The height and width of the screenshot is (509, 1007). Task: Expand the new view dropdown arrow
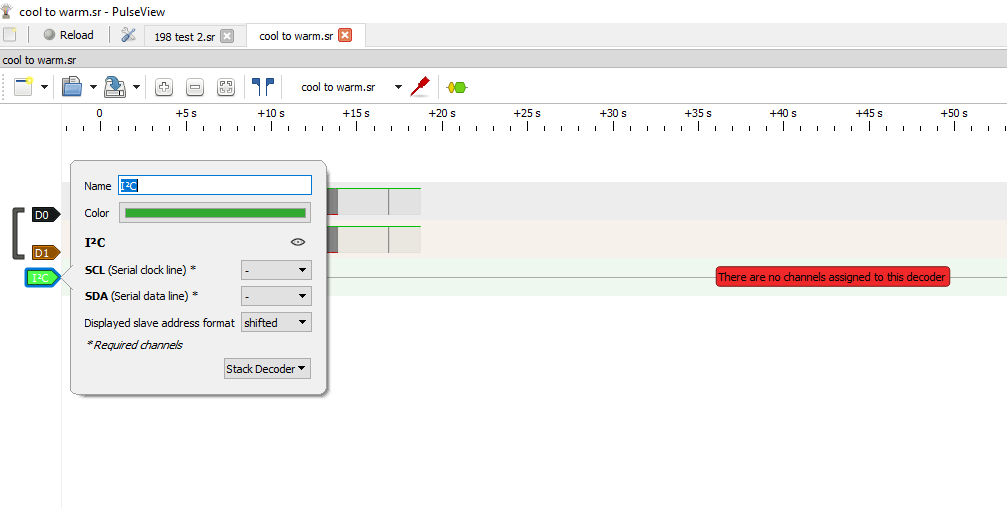[x=44, y=87]
